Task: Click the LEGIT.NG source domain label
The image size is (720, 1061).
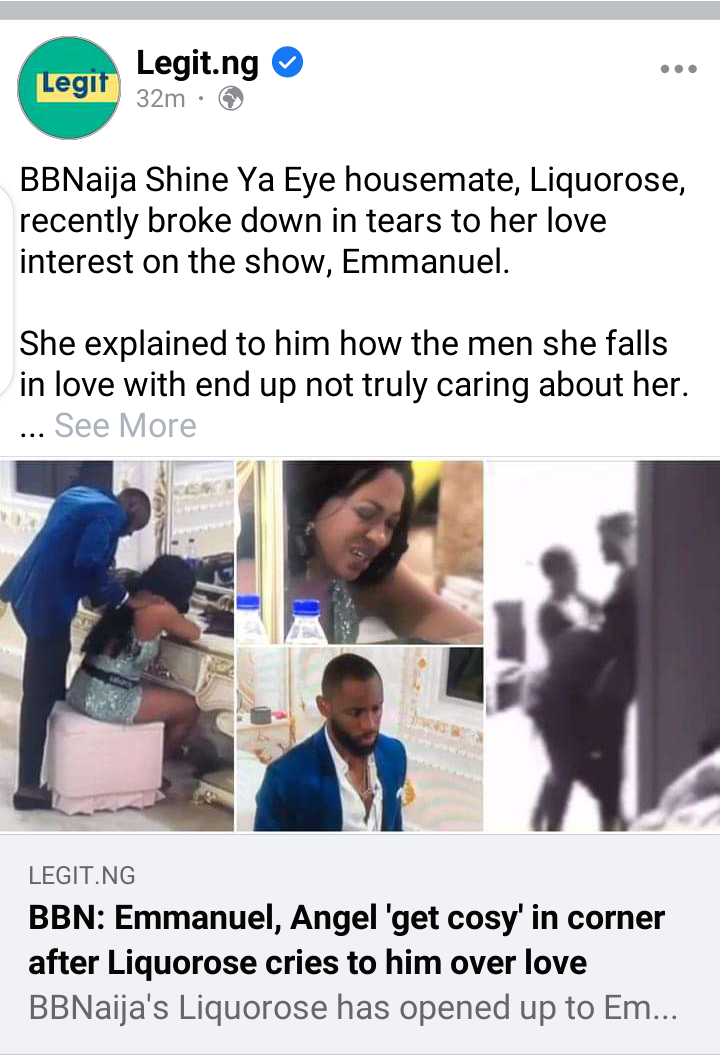Action: click(x=82, y=876)
